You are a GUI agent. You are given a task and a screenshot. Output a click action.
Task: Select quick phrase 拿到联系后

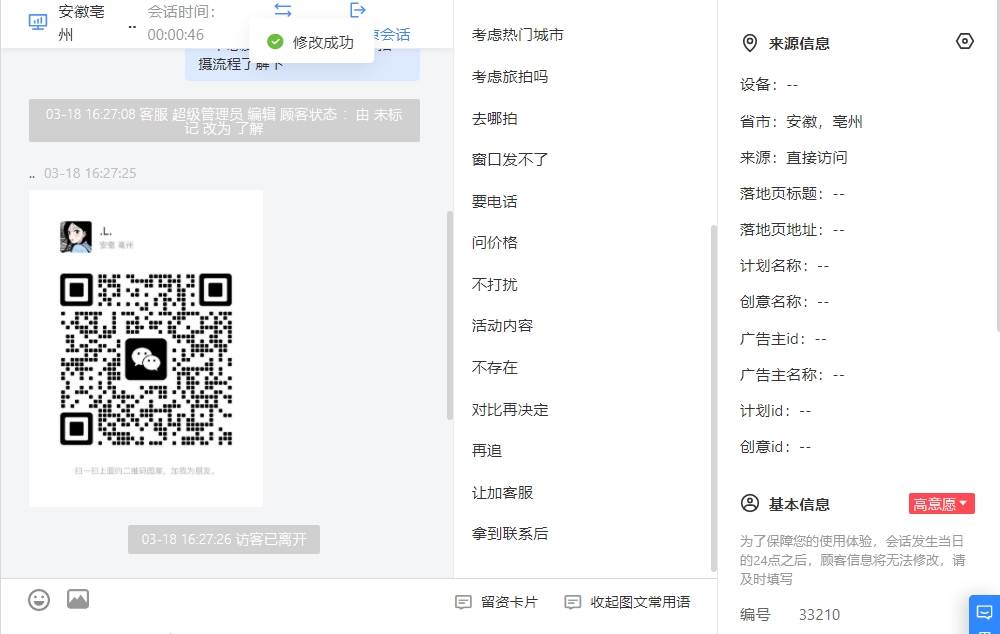click(x=510, y=534)
